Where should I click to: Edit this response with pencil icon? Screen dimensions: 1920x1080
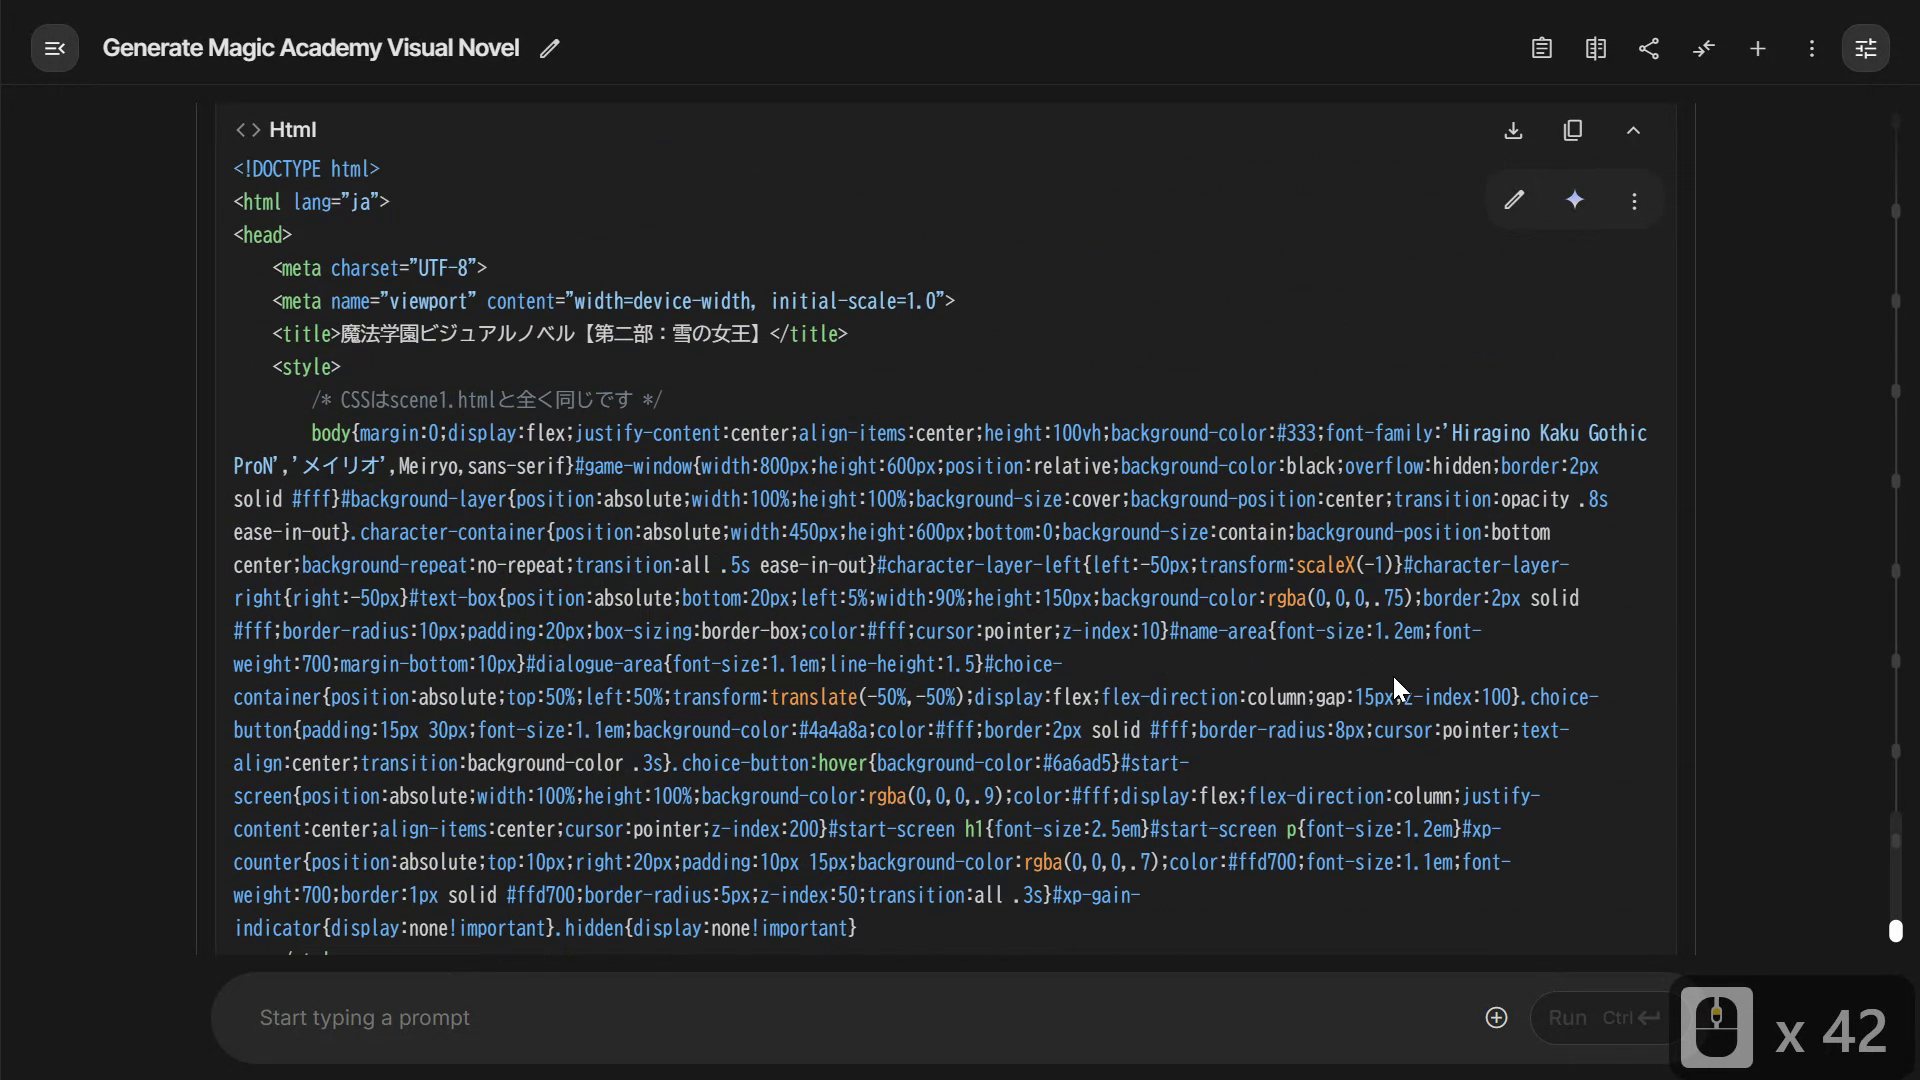1514,201
